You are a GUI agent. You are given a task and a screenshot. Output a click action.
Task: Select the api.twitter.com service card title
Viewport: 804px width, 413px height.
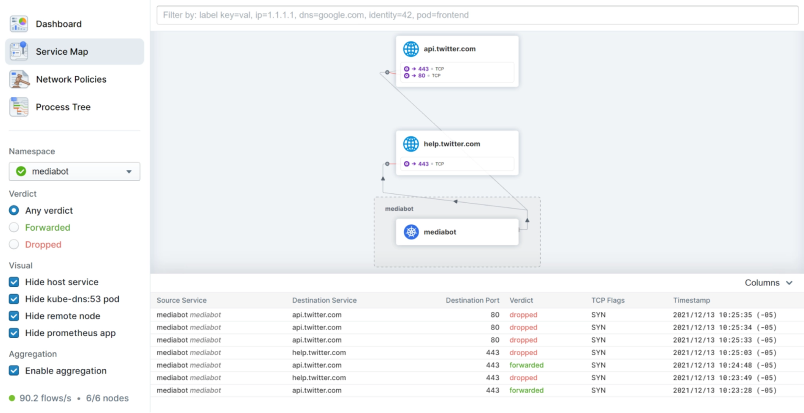point(449,49)
